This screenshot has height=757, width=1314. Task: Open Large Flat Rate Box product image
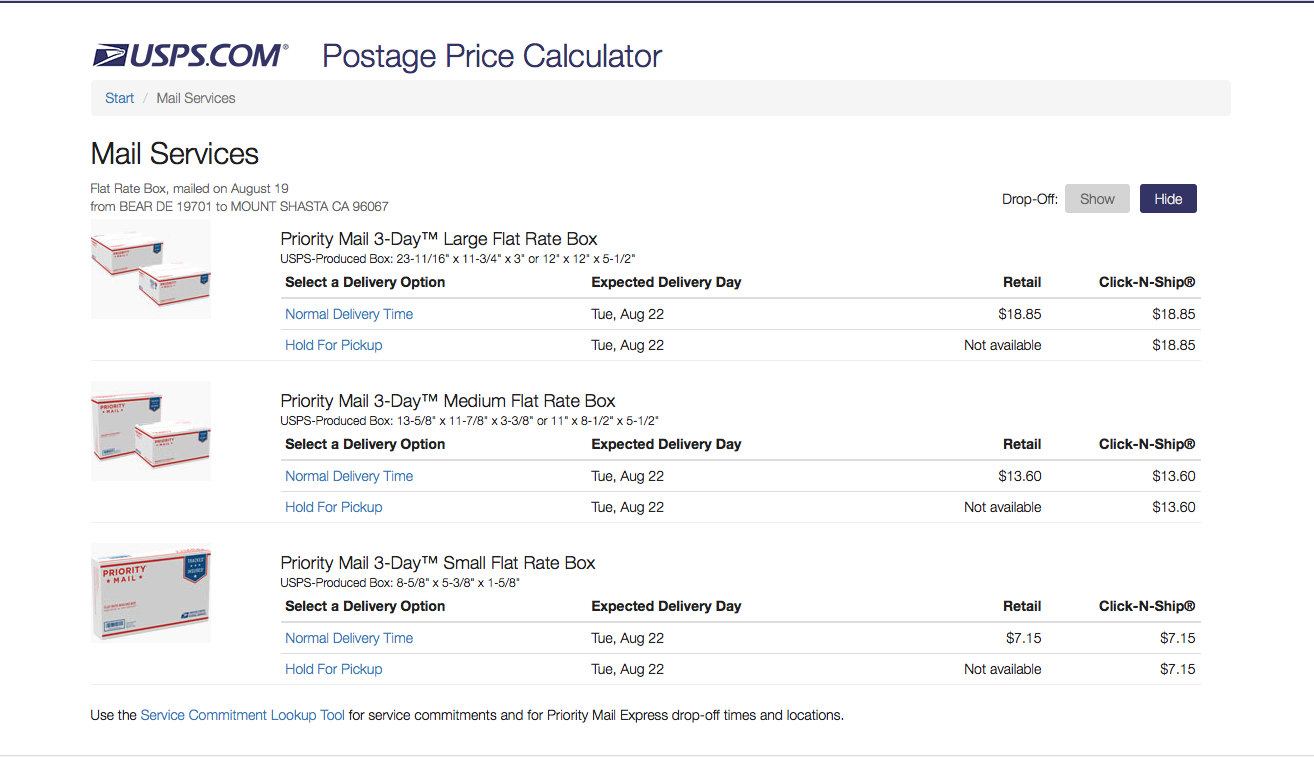point(151,271)
